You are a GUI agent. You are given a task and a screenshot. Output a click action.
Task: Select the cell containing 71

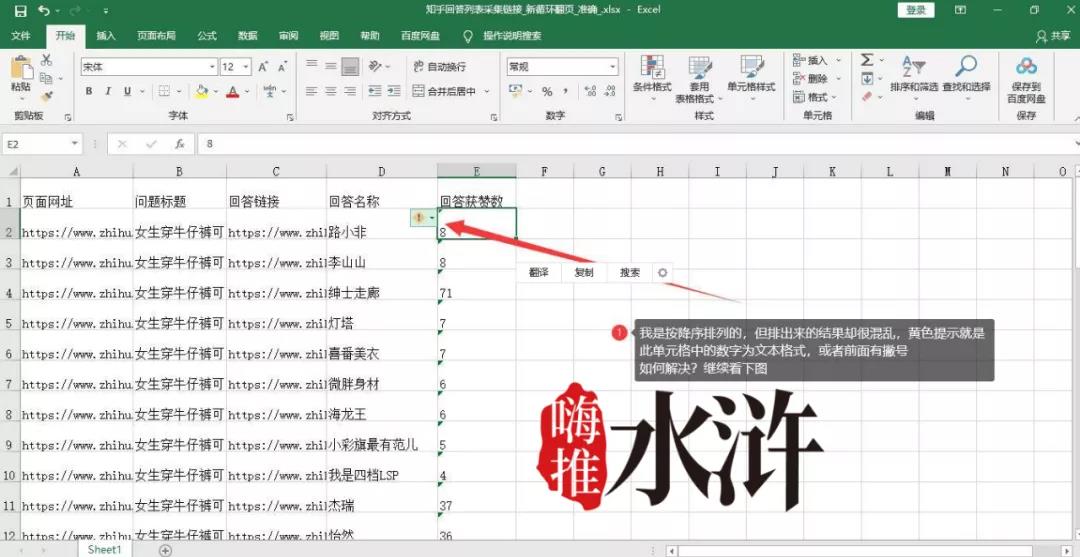click(x=477, y=286)
